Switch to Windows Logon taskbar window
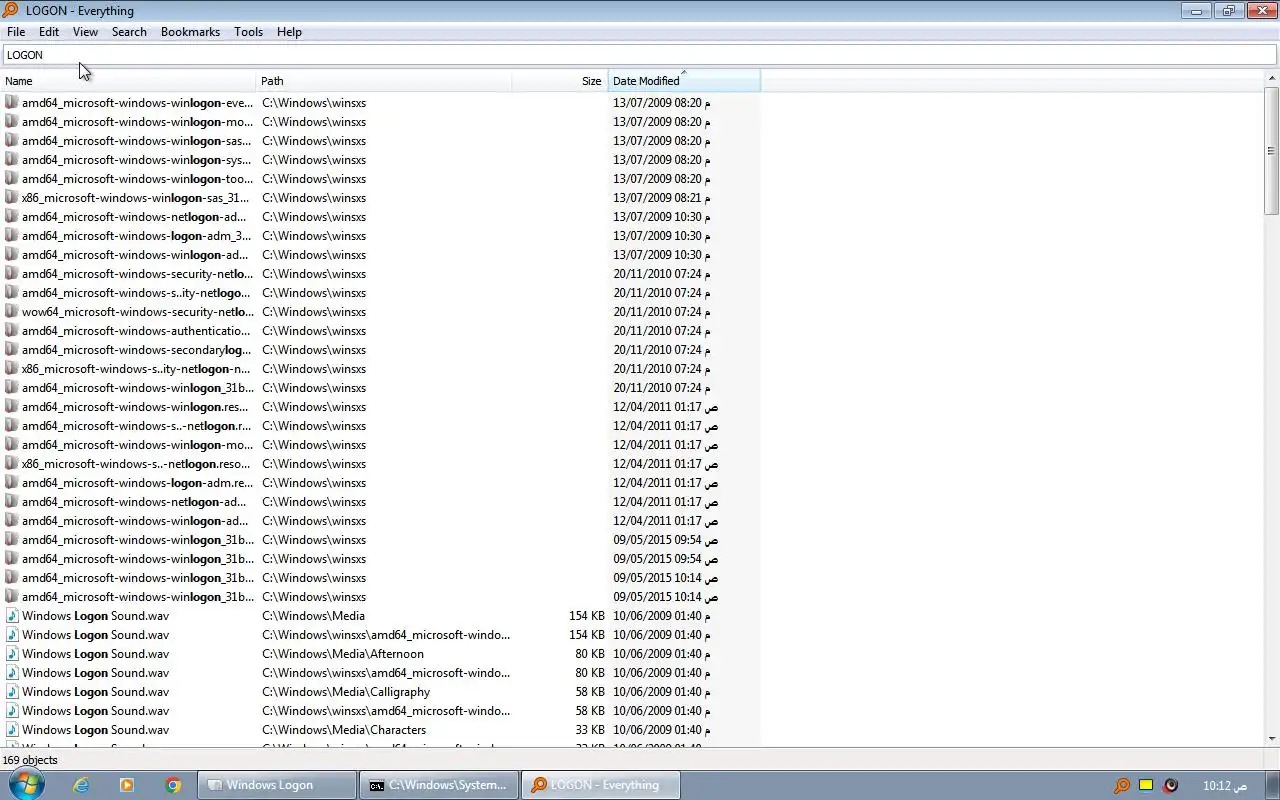 click(x=277, y=785)
